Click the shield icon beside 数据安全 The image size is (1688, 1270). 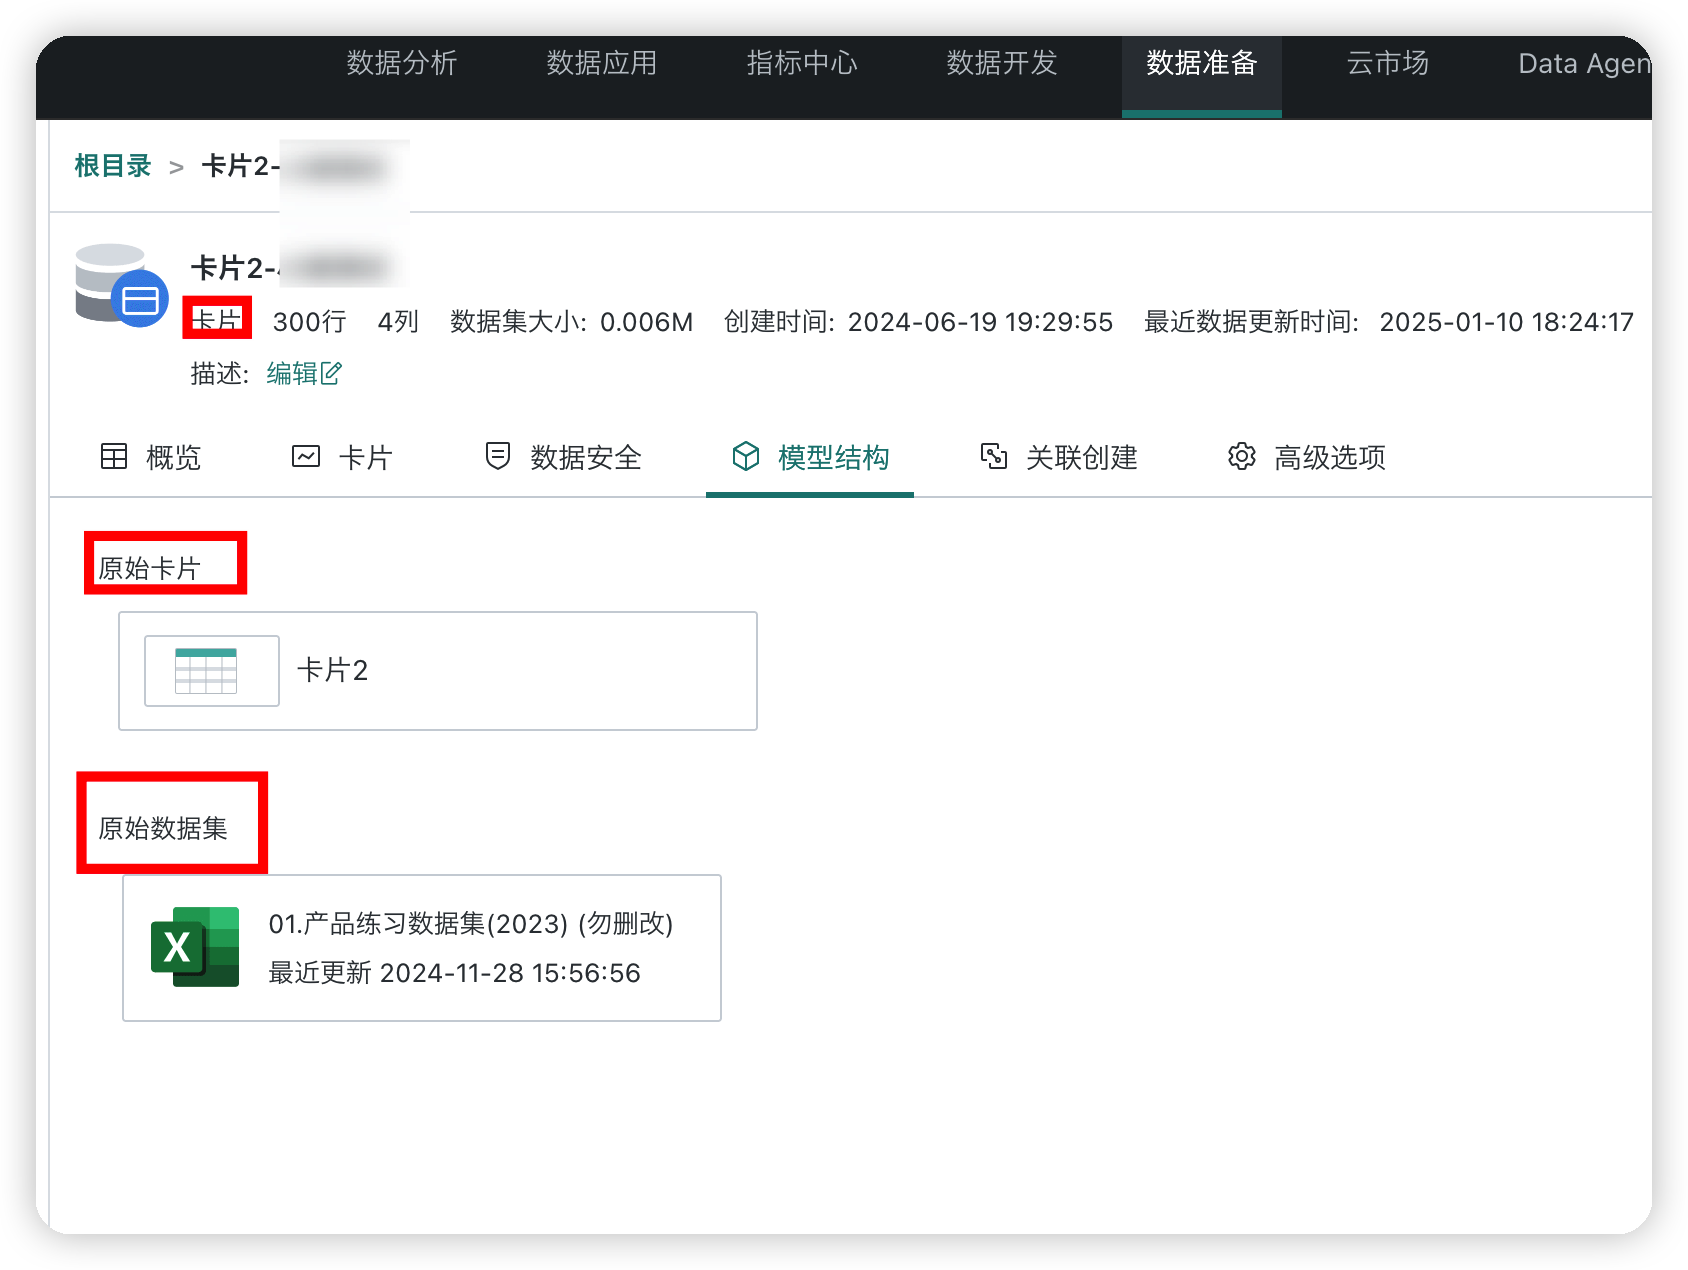(x=497, y=456)
